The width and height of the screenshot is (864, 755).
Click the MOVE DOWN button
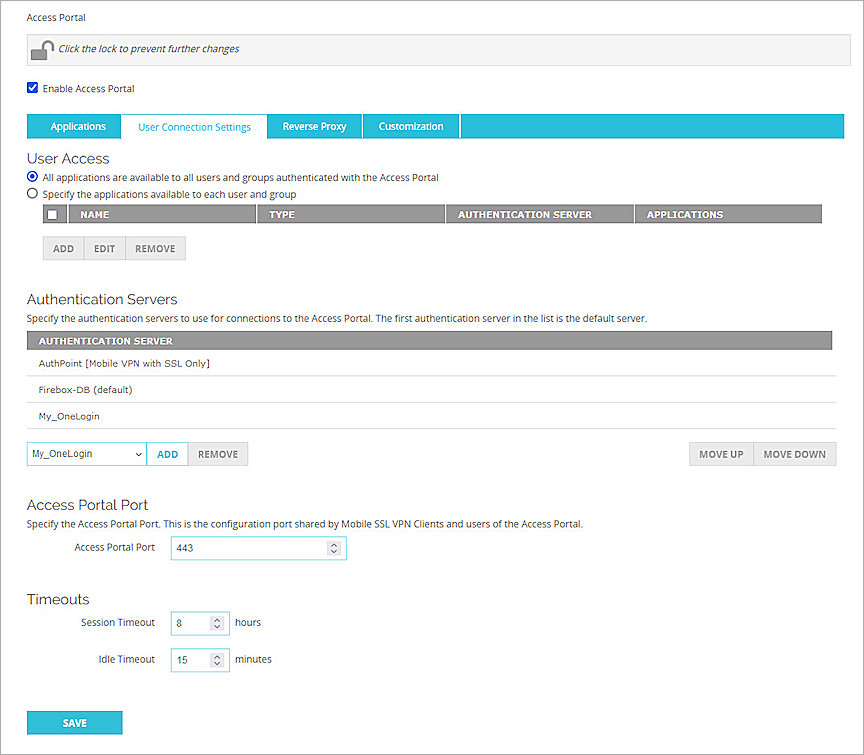point(794,453)
